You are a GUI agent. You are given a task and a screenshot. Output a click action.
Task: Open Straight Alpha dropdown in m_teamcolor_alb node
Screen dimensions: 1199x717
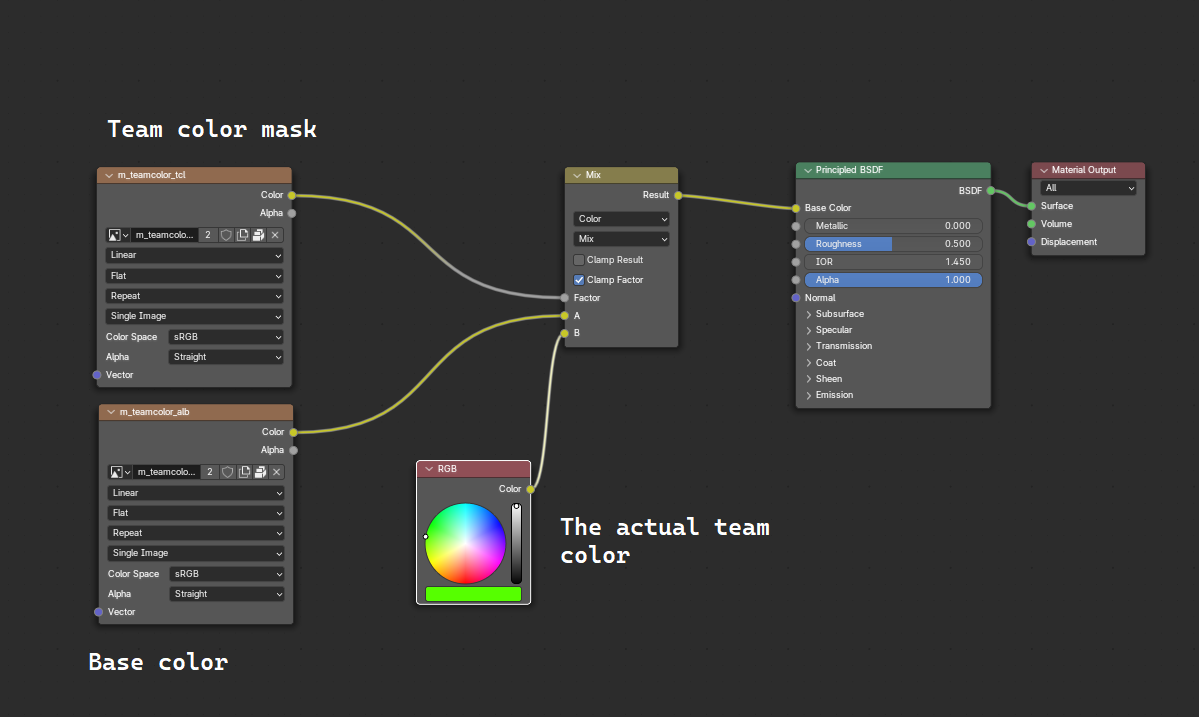(228, 594)
